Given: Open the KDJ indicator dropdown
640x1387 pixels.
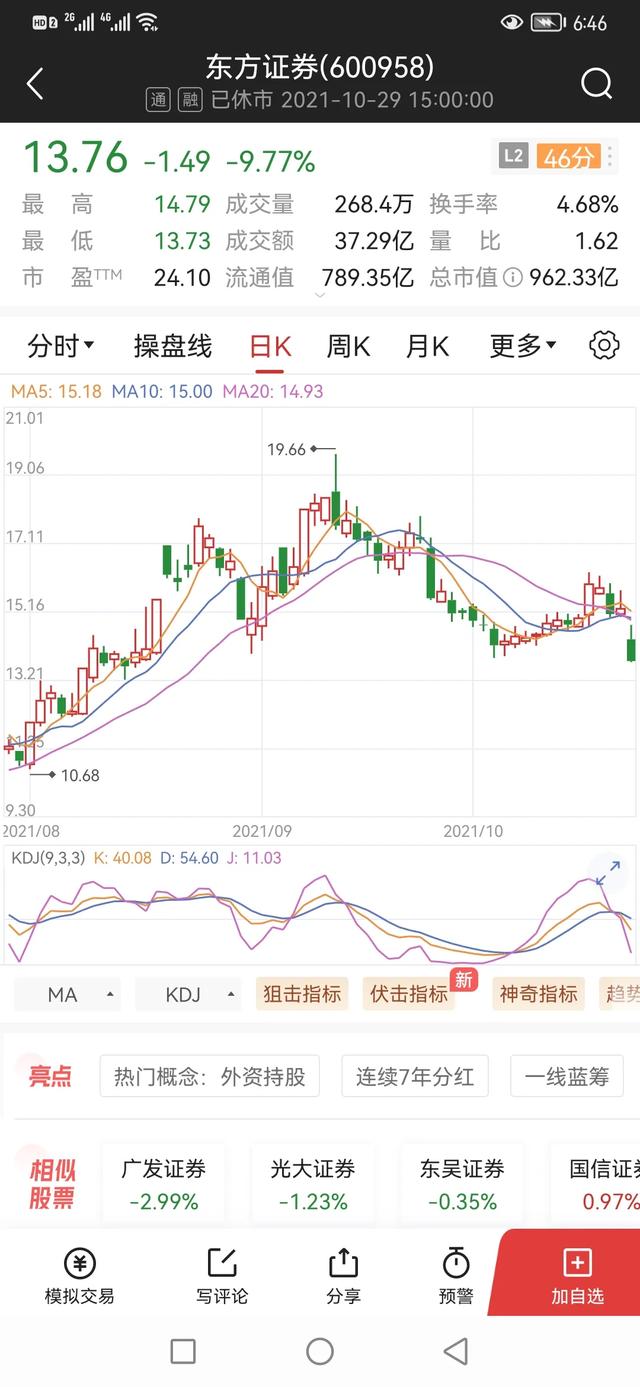Looking at the screenshot, I should click(x=188, y=994).
